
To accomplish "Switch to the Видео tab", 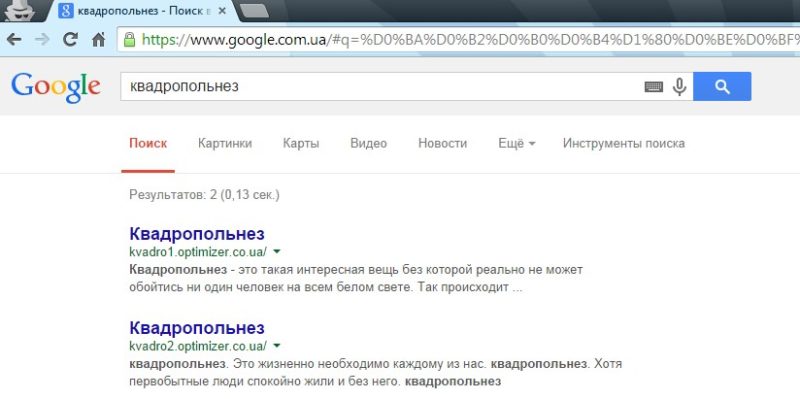I will pyautogui.click(x=368, y=143).
